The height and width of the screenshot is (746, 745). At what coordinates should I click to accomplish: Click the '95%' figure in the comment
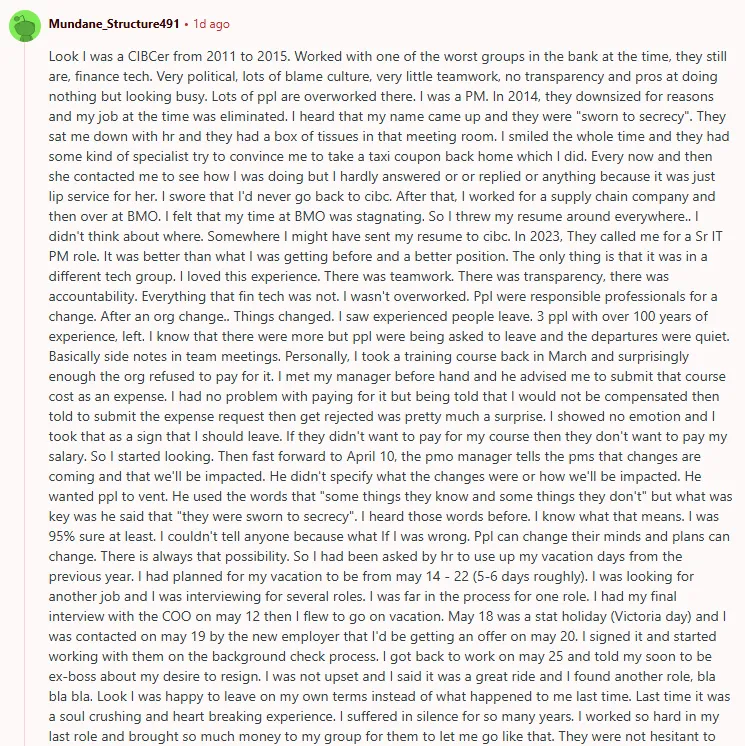[62, 536]
